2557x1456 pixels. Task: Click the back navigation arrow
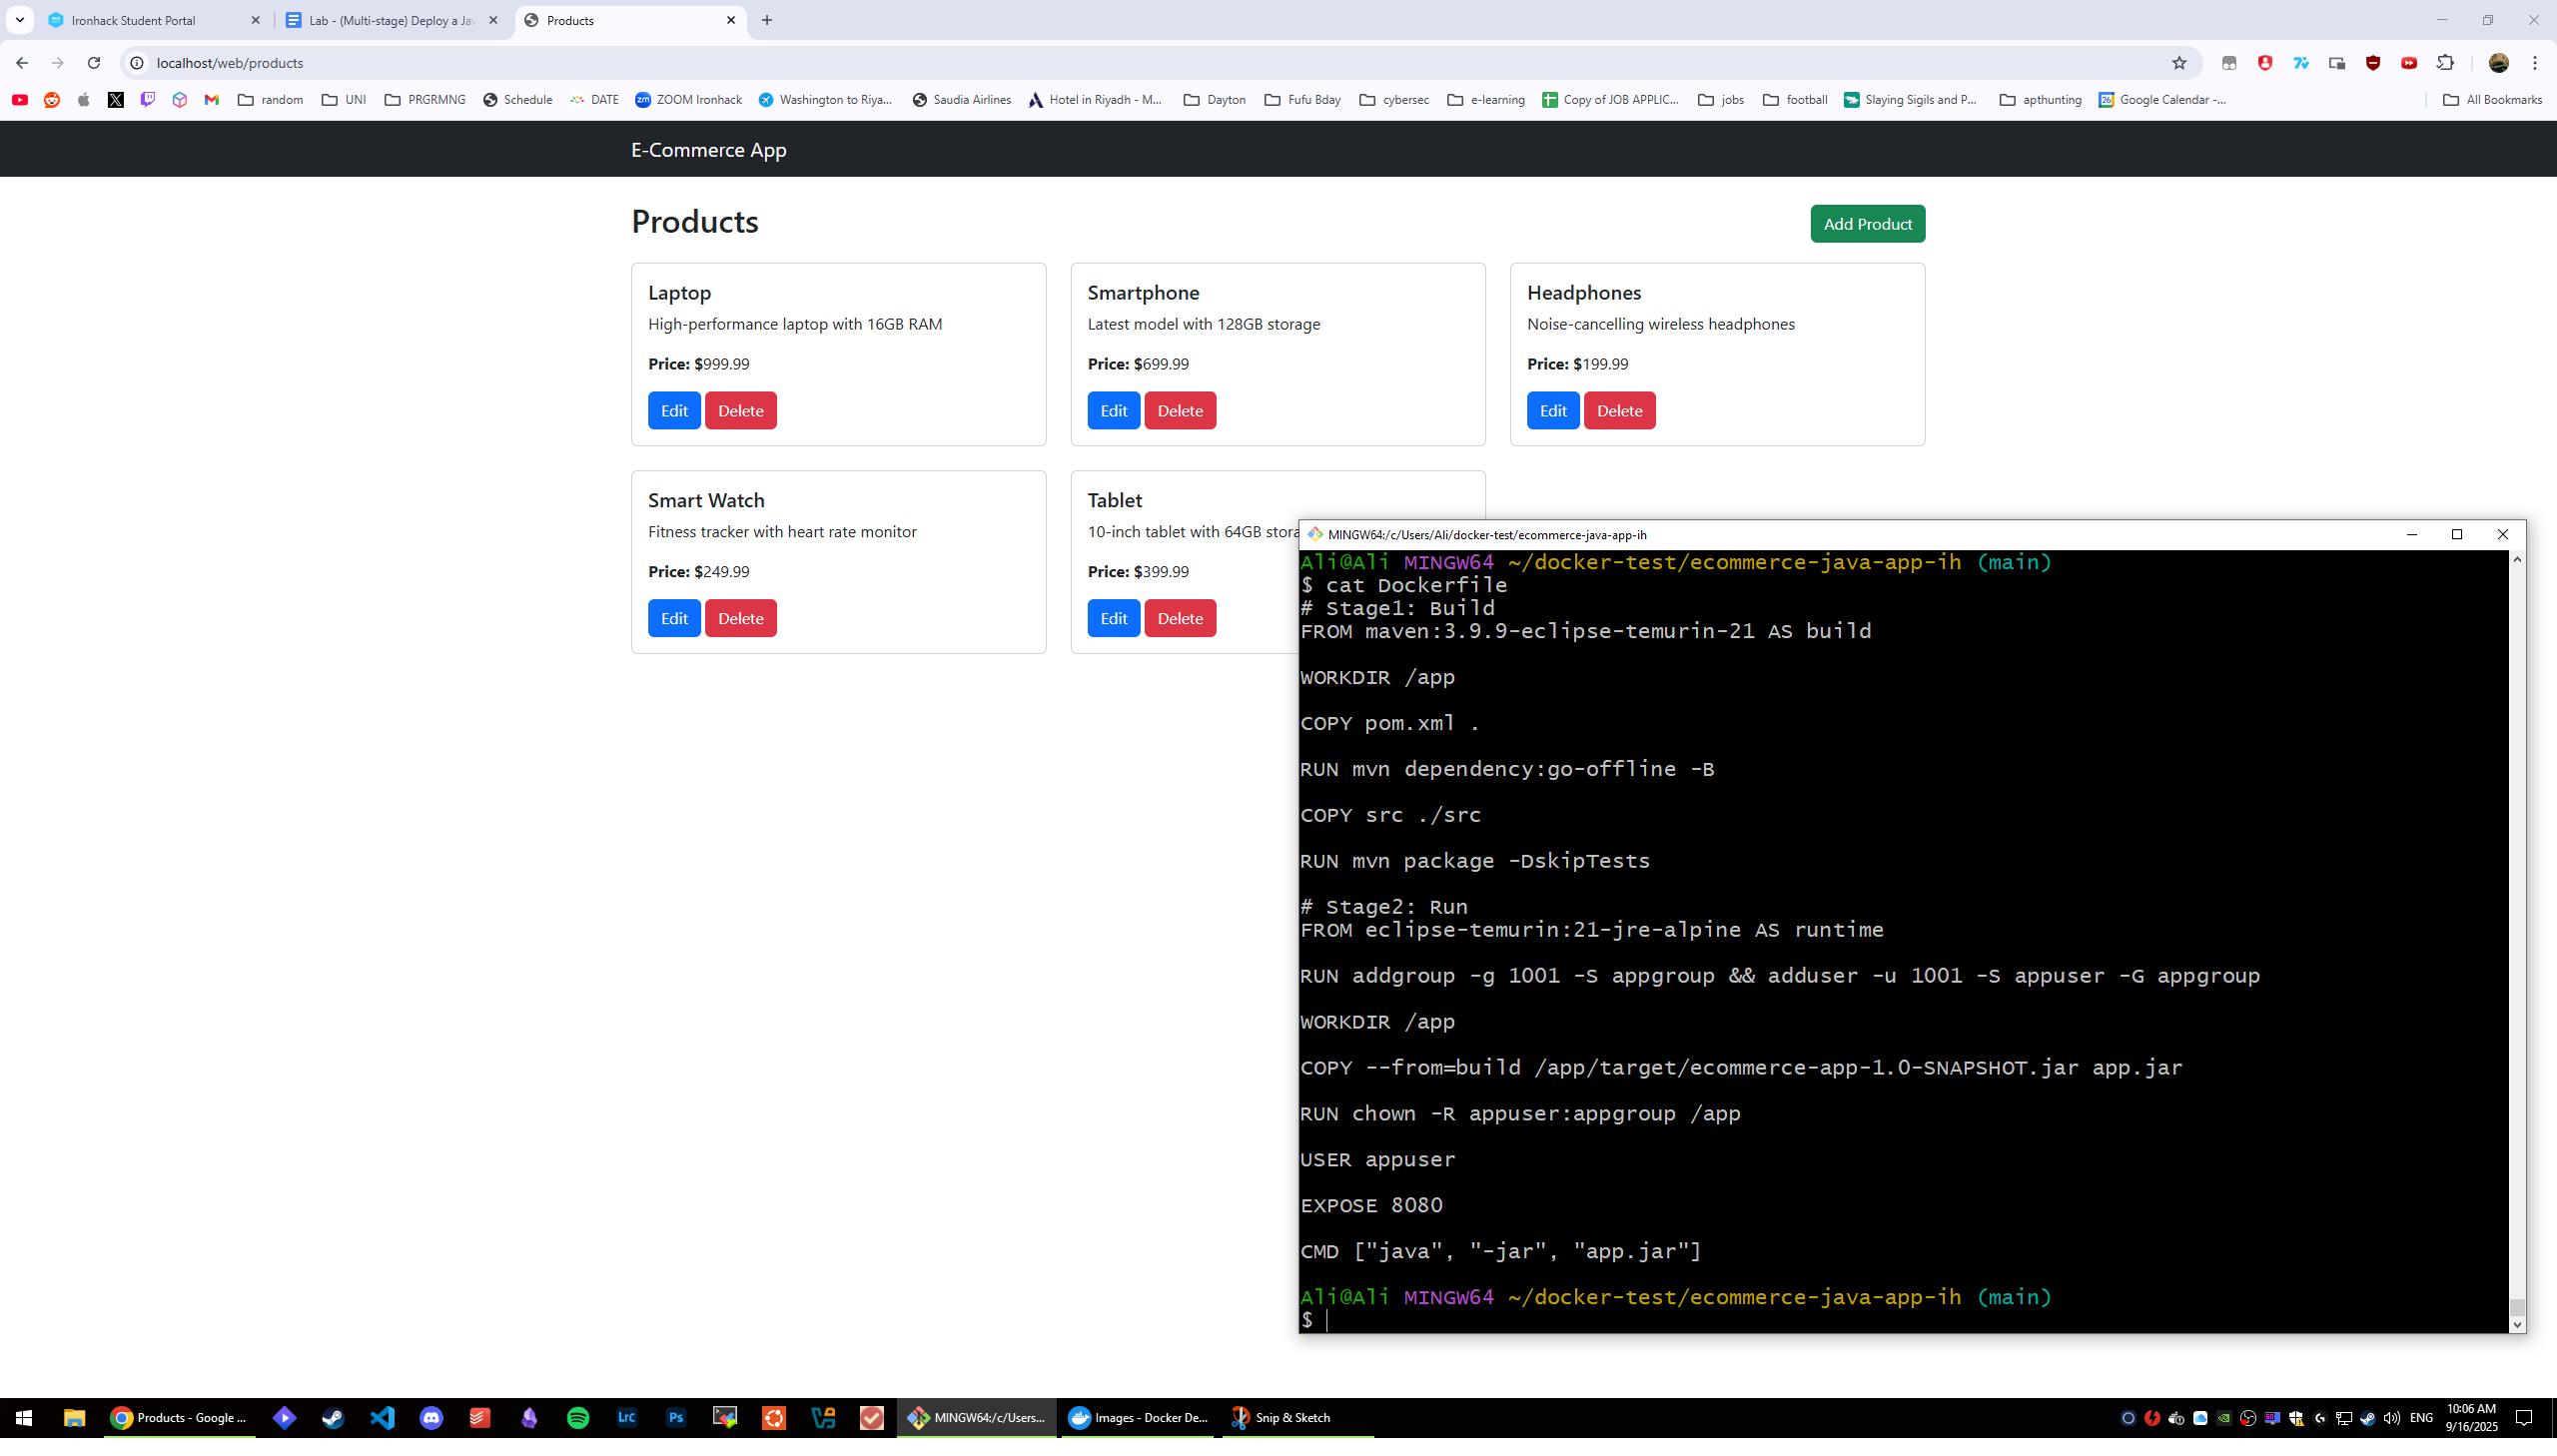tap(20, 62)
